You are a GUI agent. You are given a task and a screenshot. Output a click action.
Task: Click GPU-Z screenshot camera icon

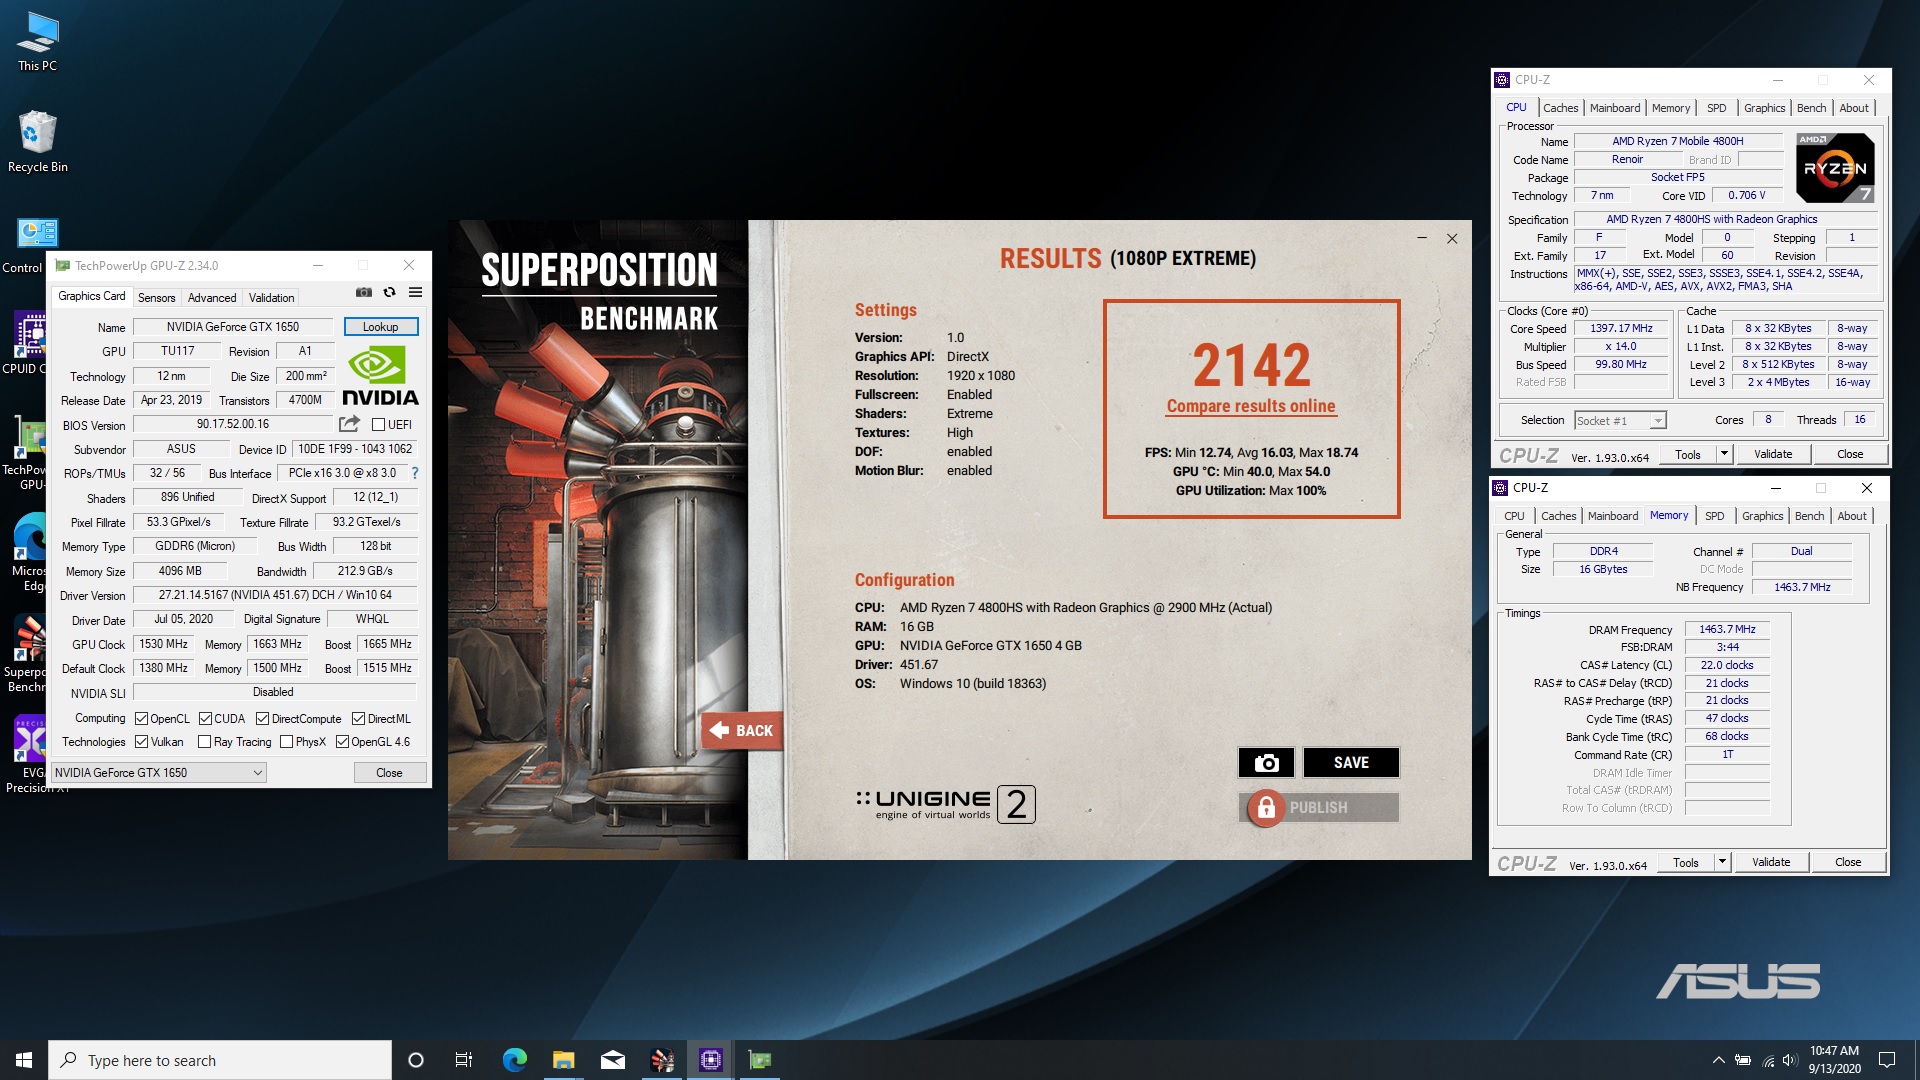[x=364, y=292]
